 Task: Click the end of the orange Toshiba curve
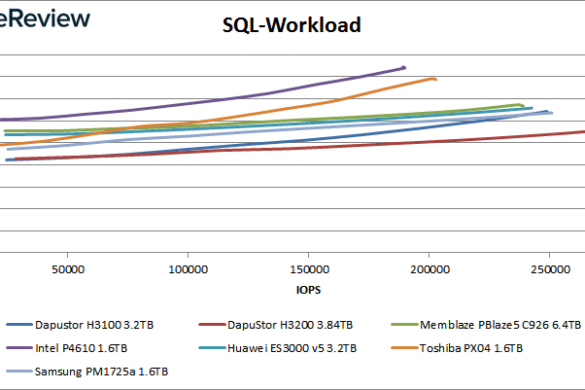click(434, 79)
